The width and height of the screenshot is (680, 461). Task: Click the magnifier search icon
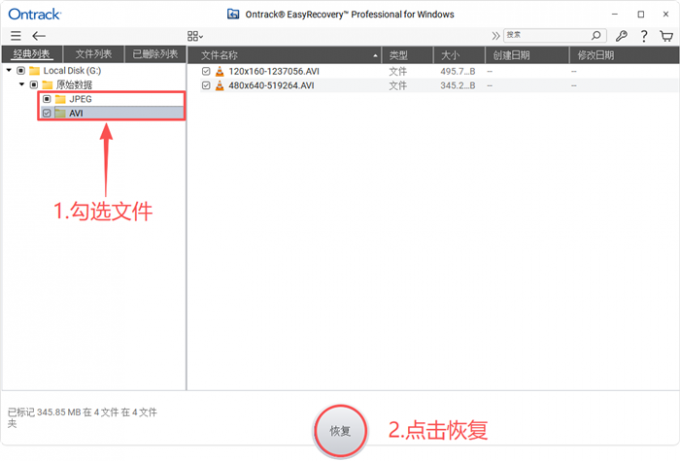(x=597, y=35)
